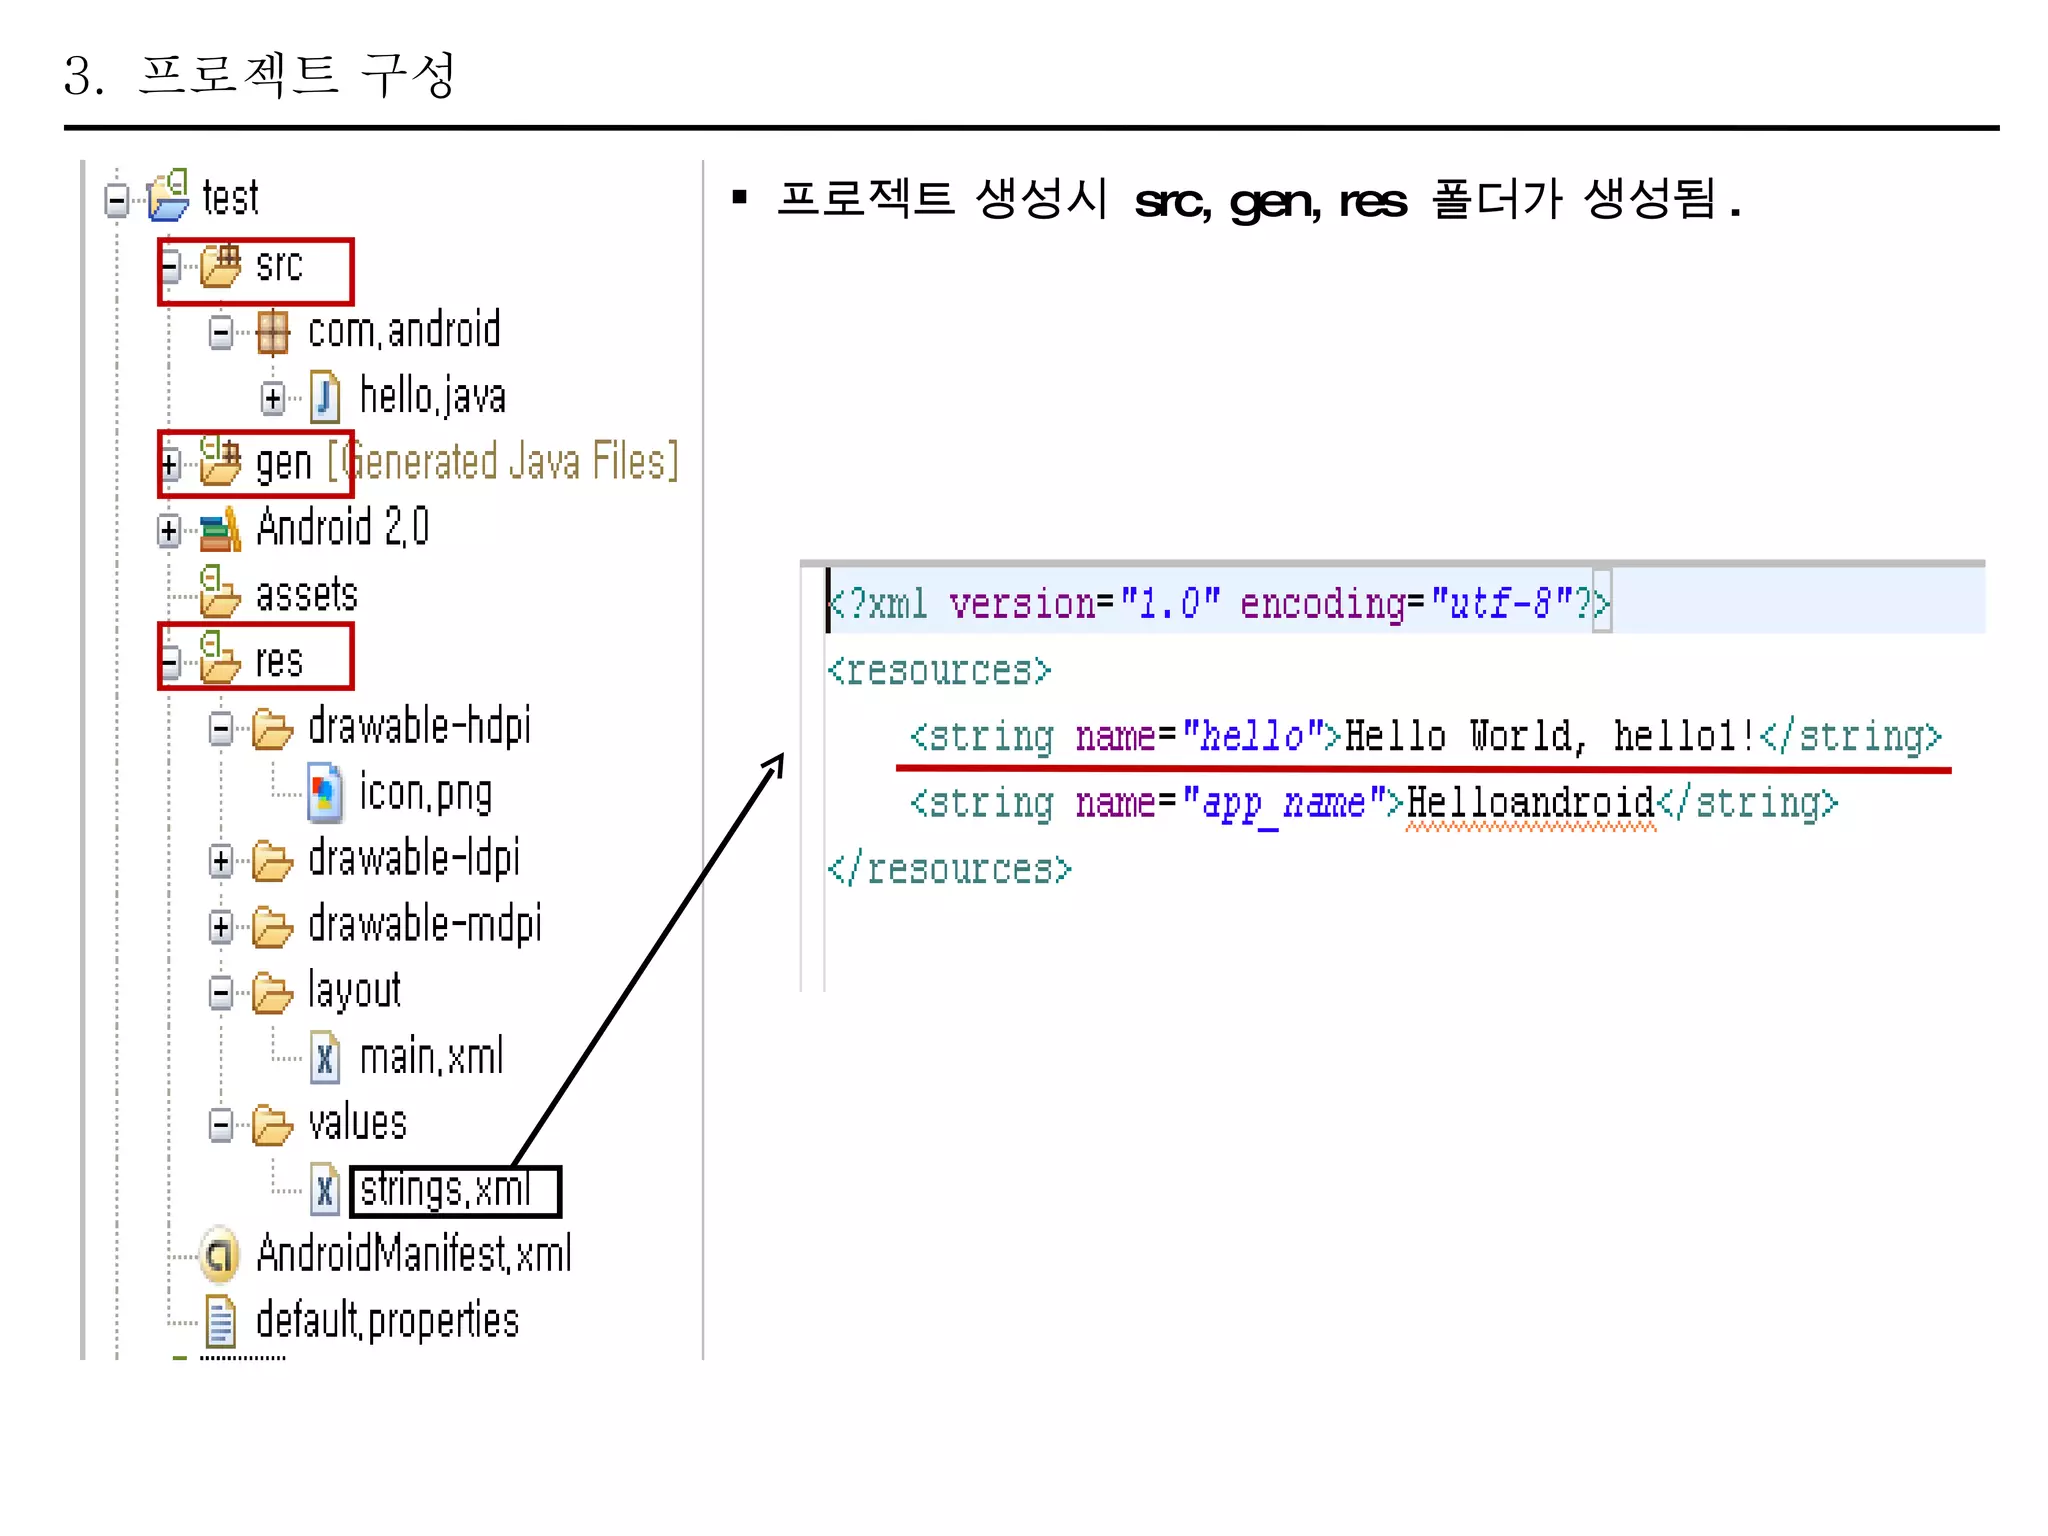Viewport: 2048px width, 1536px height.
Task: Click the opening <resources> tag
Action: pyautogui.click(x=939, y=670)
